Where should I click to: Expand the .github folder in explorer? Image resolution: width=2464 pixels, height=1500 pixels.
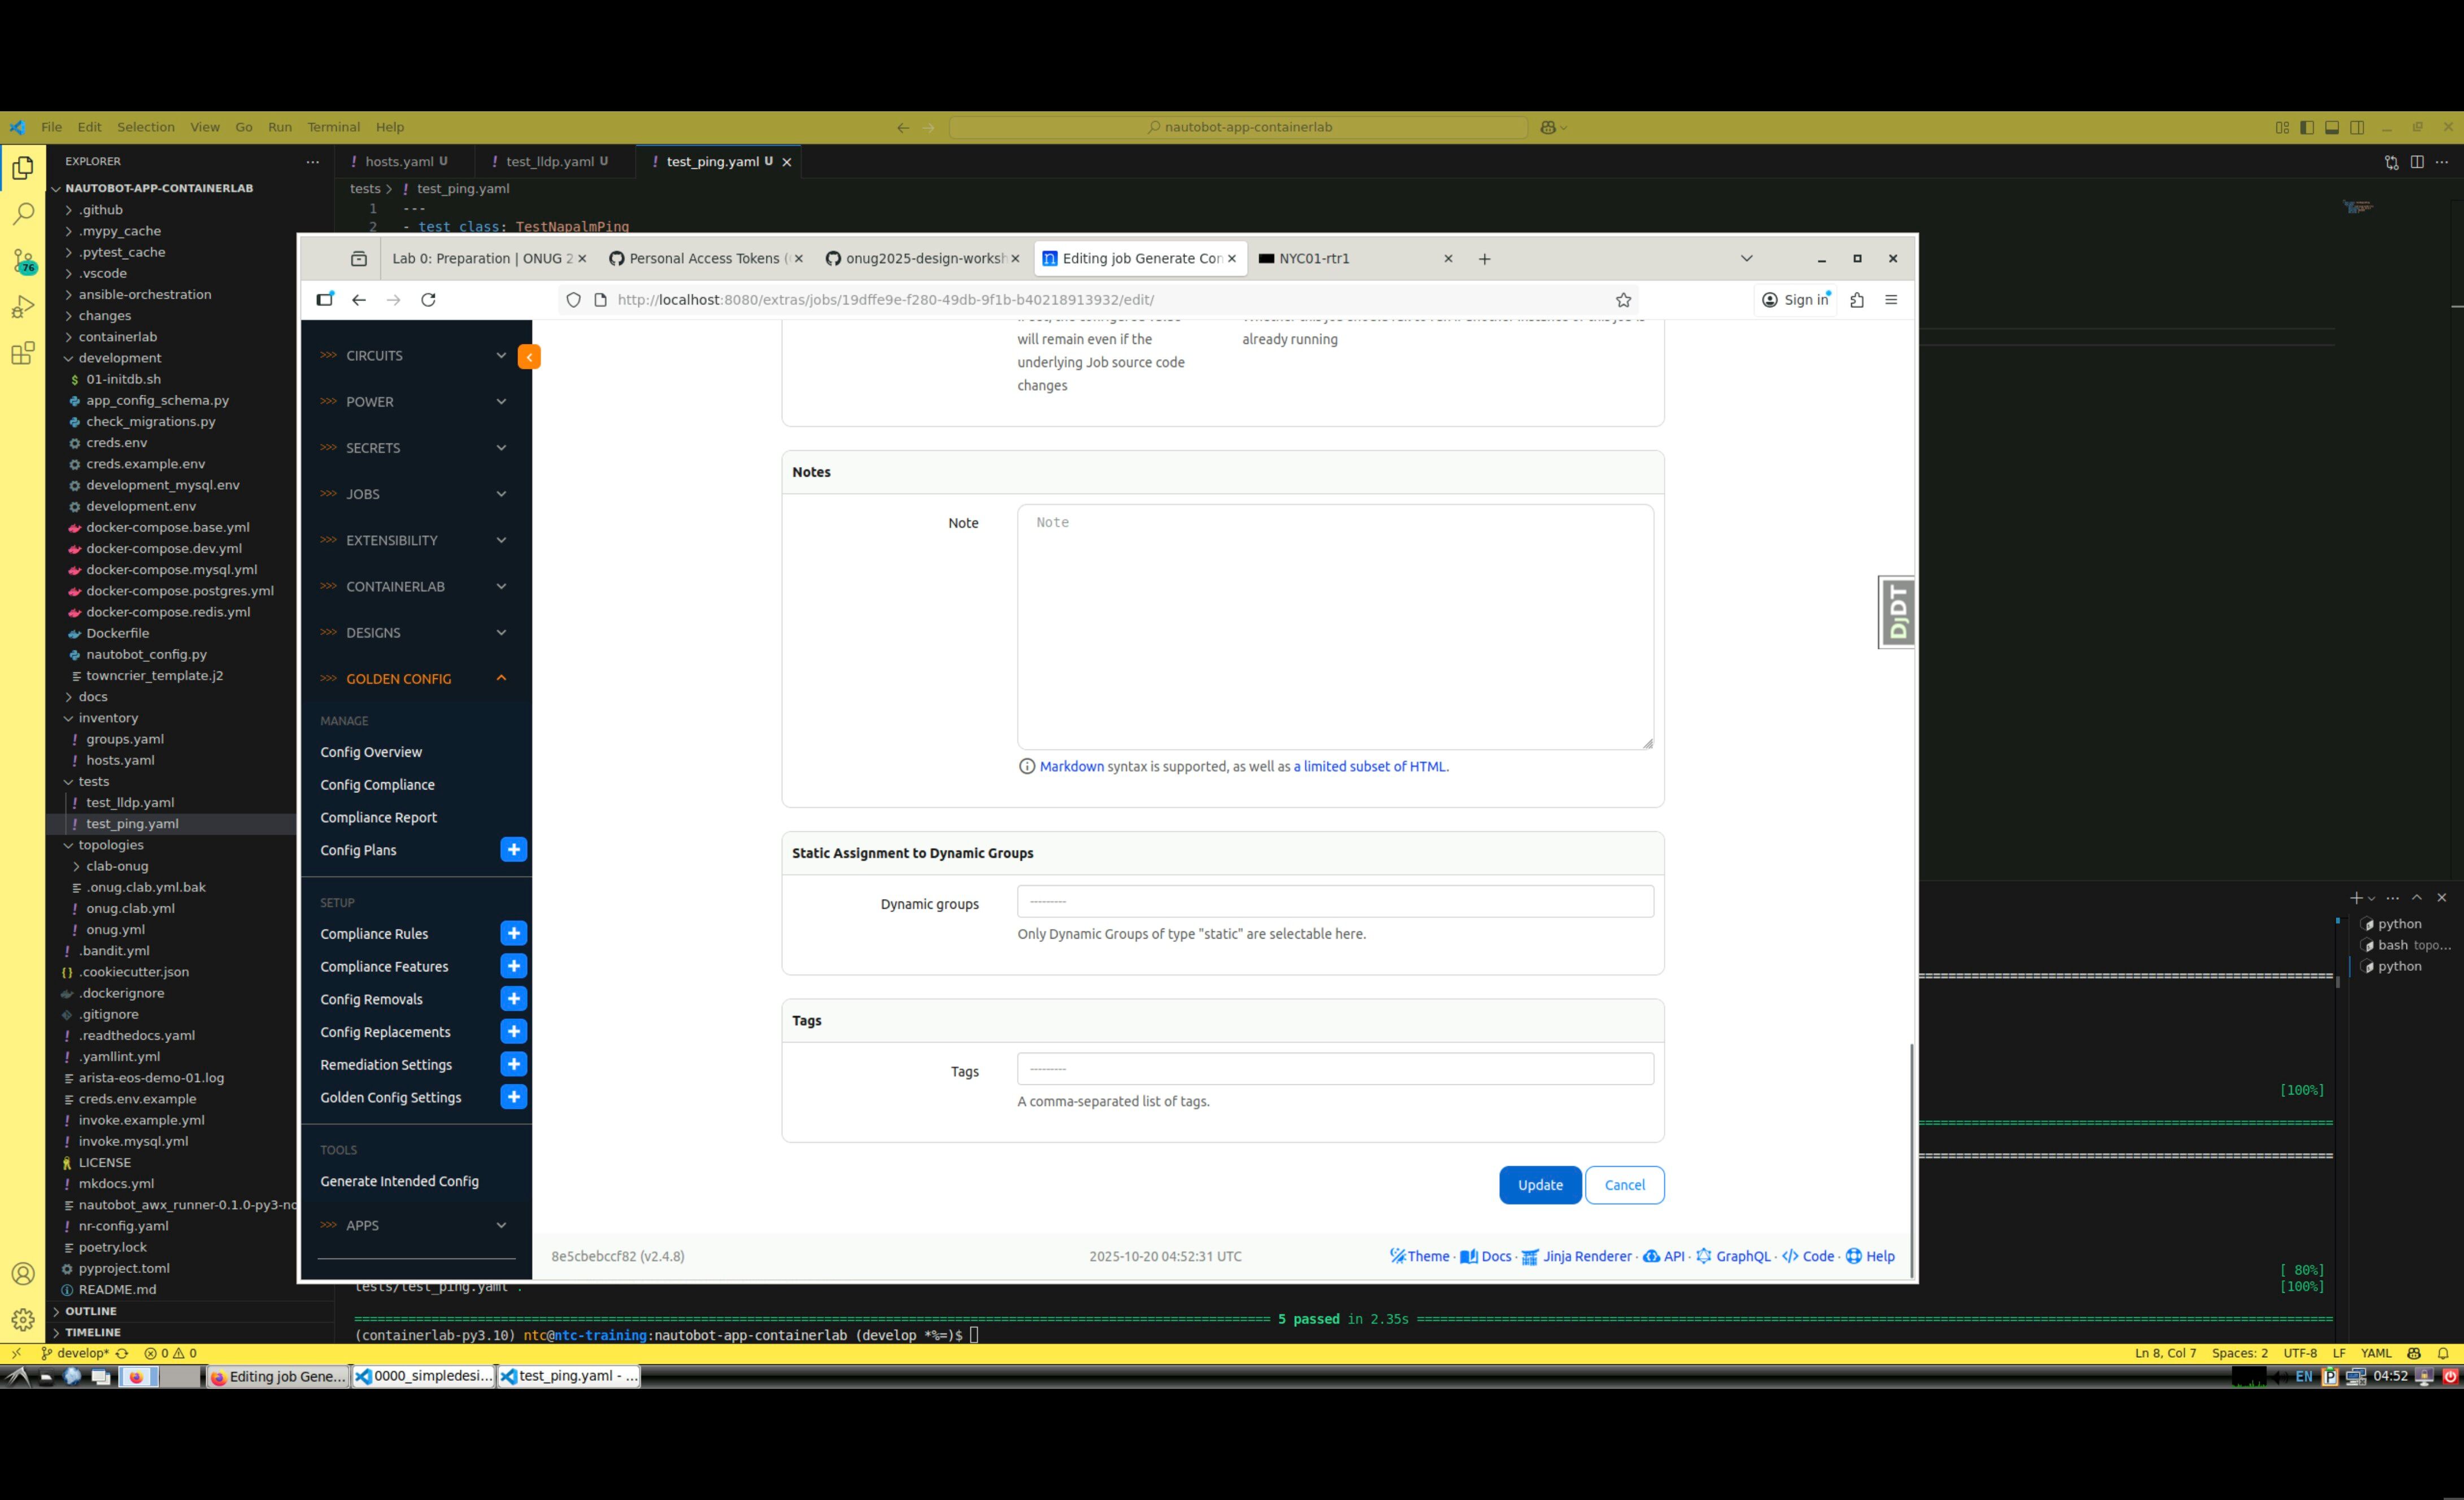100,210
